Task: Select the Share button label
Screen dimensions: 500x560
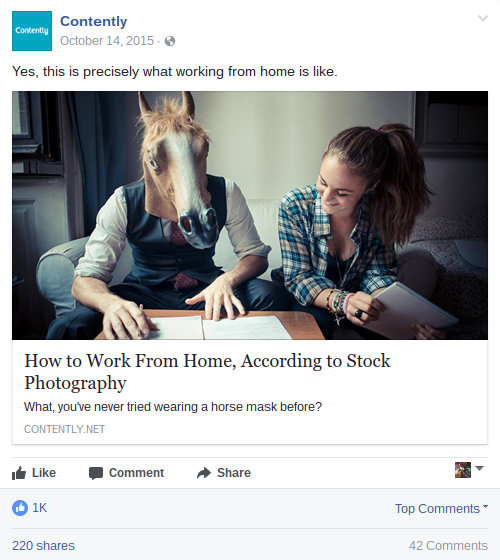Action: pyautogui.click(x=234, y=473)
